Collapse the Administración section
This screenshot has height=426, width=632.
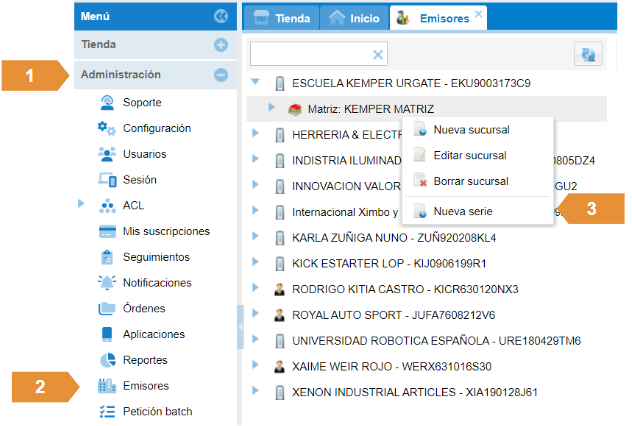221,75
